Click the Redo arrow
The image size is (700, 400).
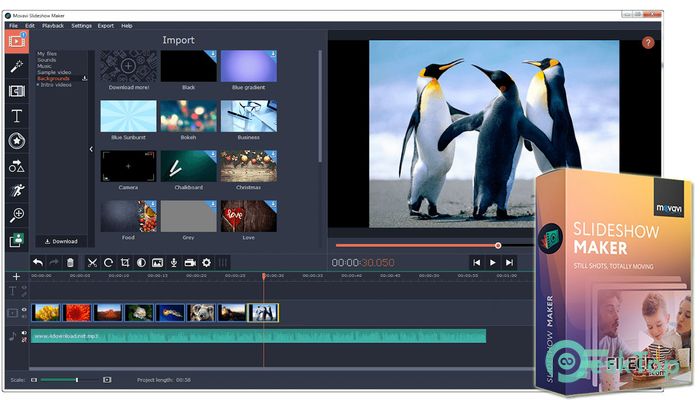(x=54, y=262)
